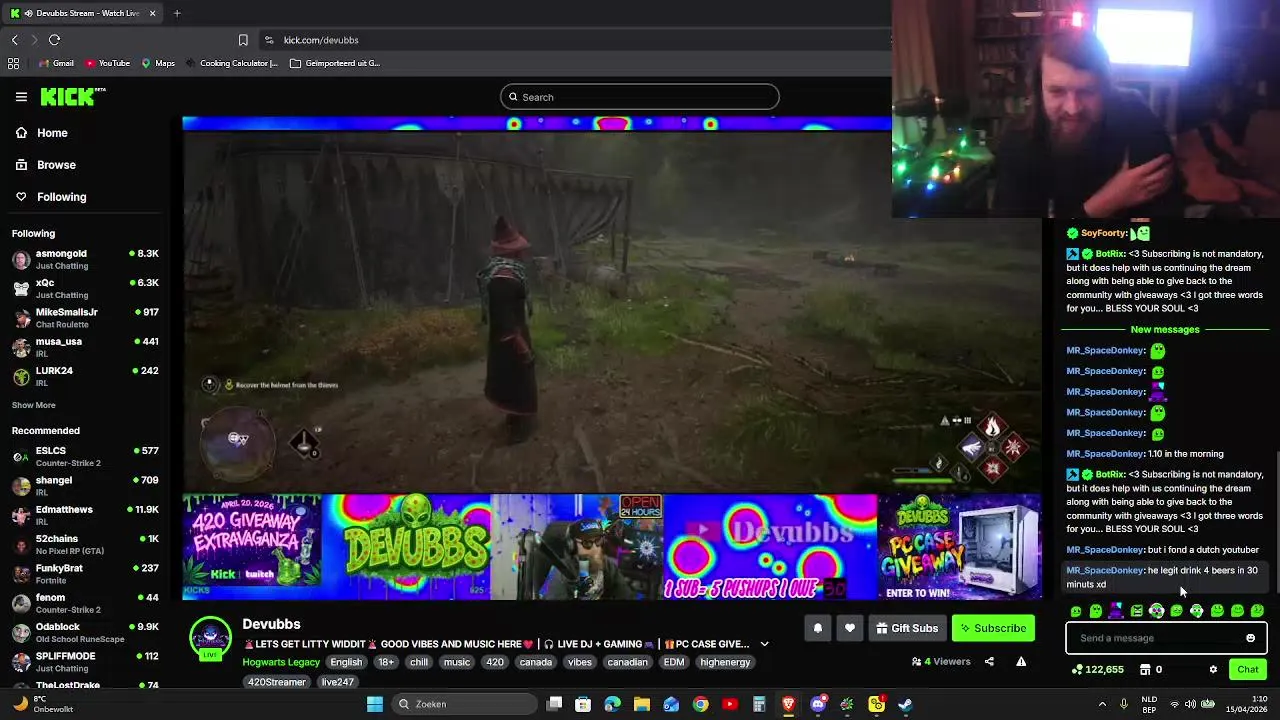Follow Devubbs with the heart button
Image resolution: width=1280 pixels, height=720 pixels.
(x=849, y=628)
